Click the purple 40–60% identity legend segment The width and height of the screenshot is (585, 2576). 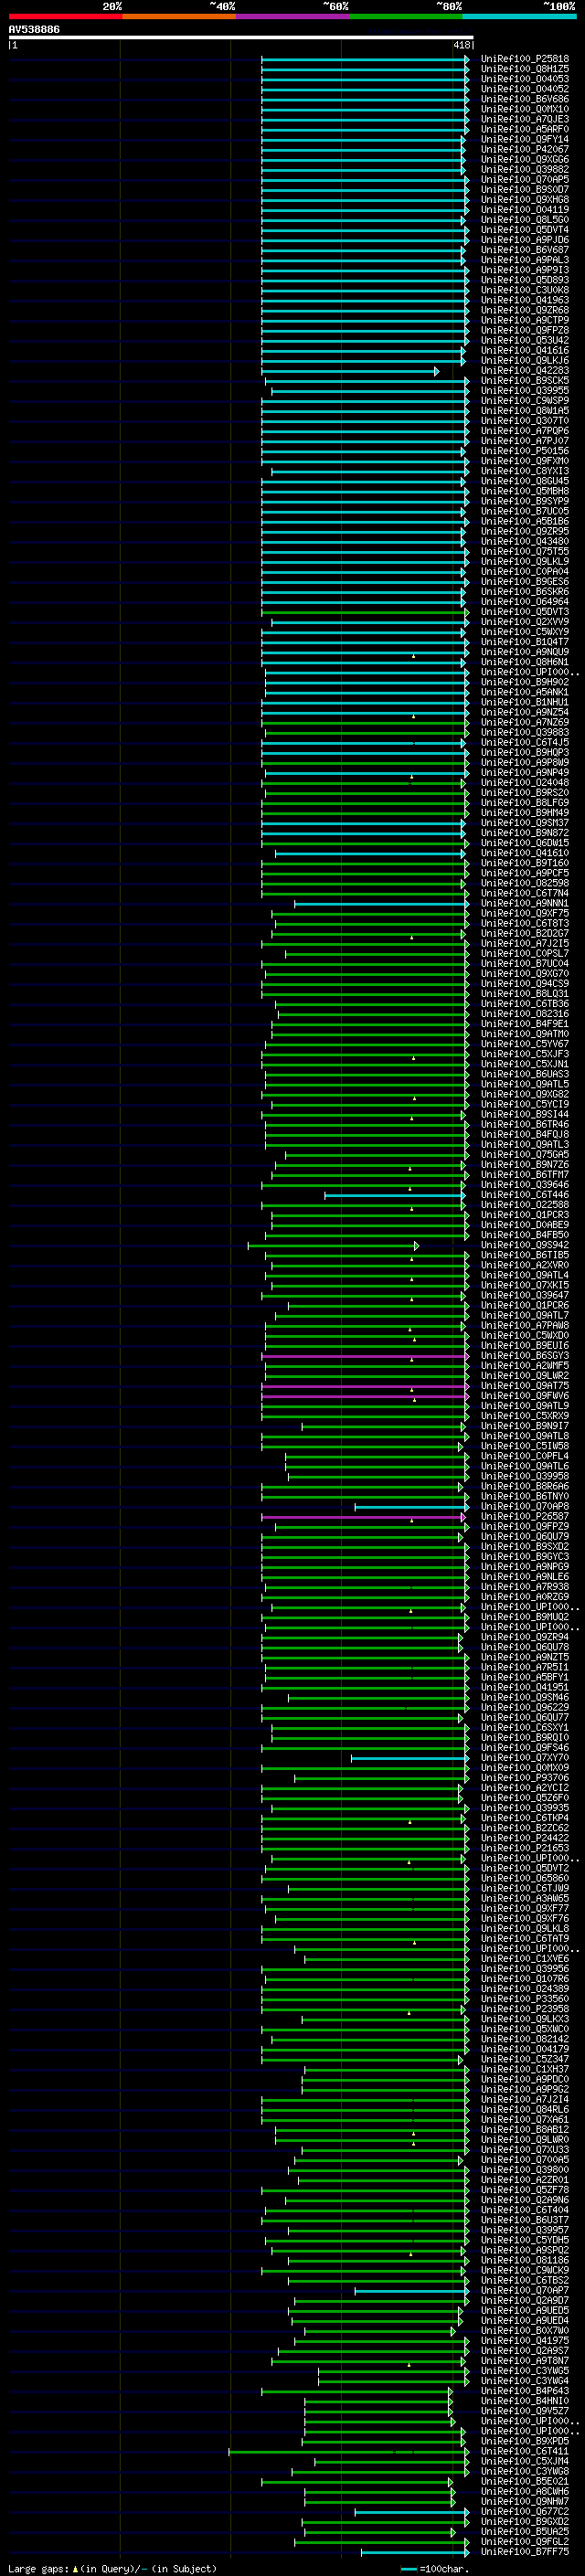point(293,16)
